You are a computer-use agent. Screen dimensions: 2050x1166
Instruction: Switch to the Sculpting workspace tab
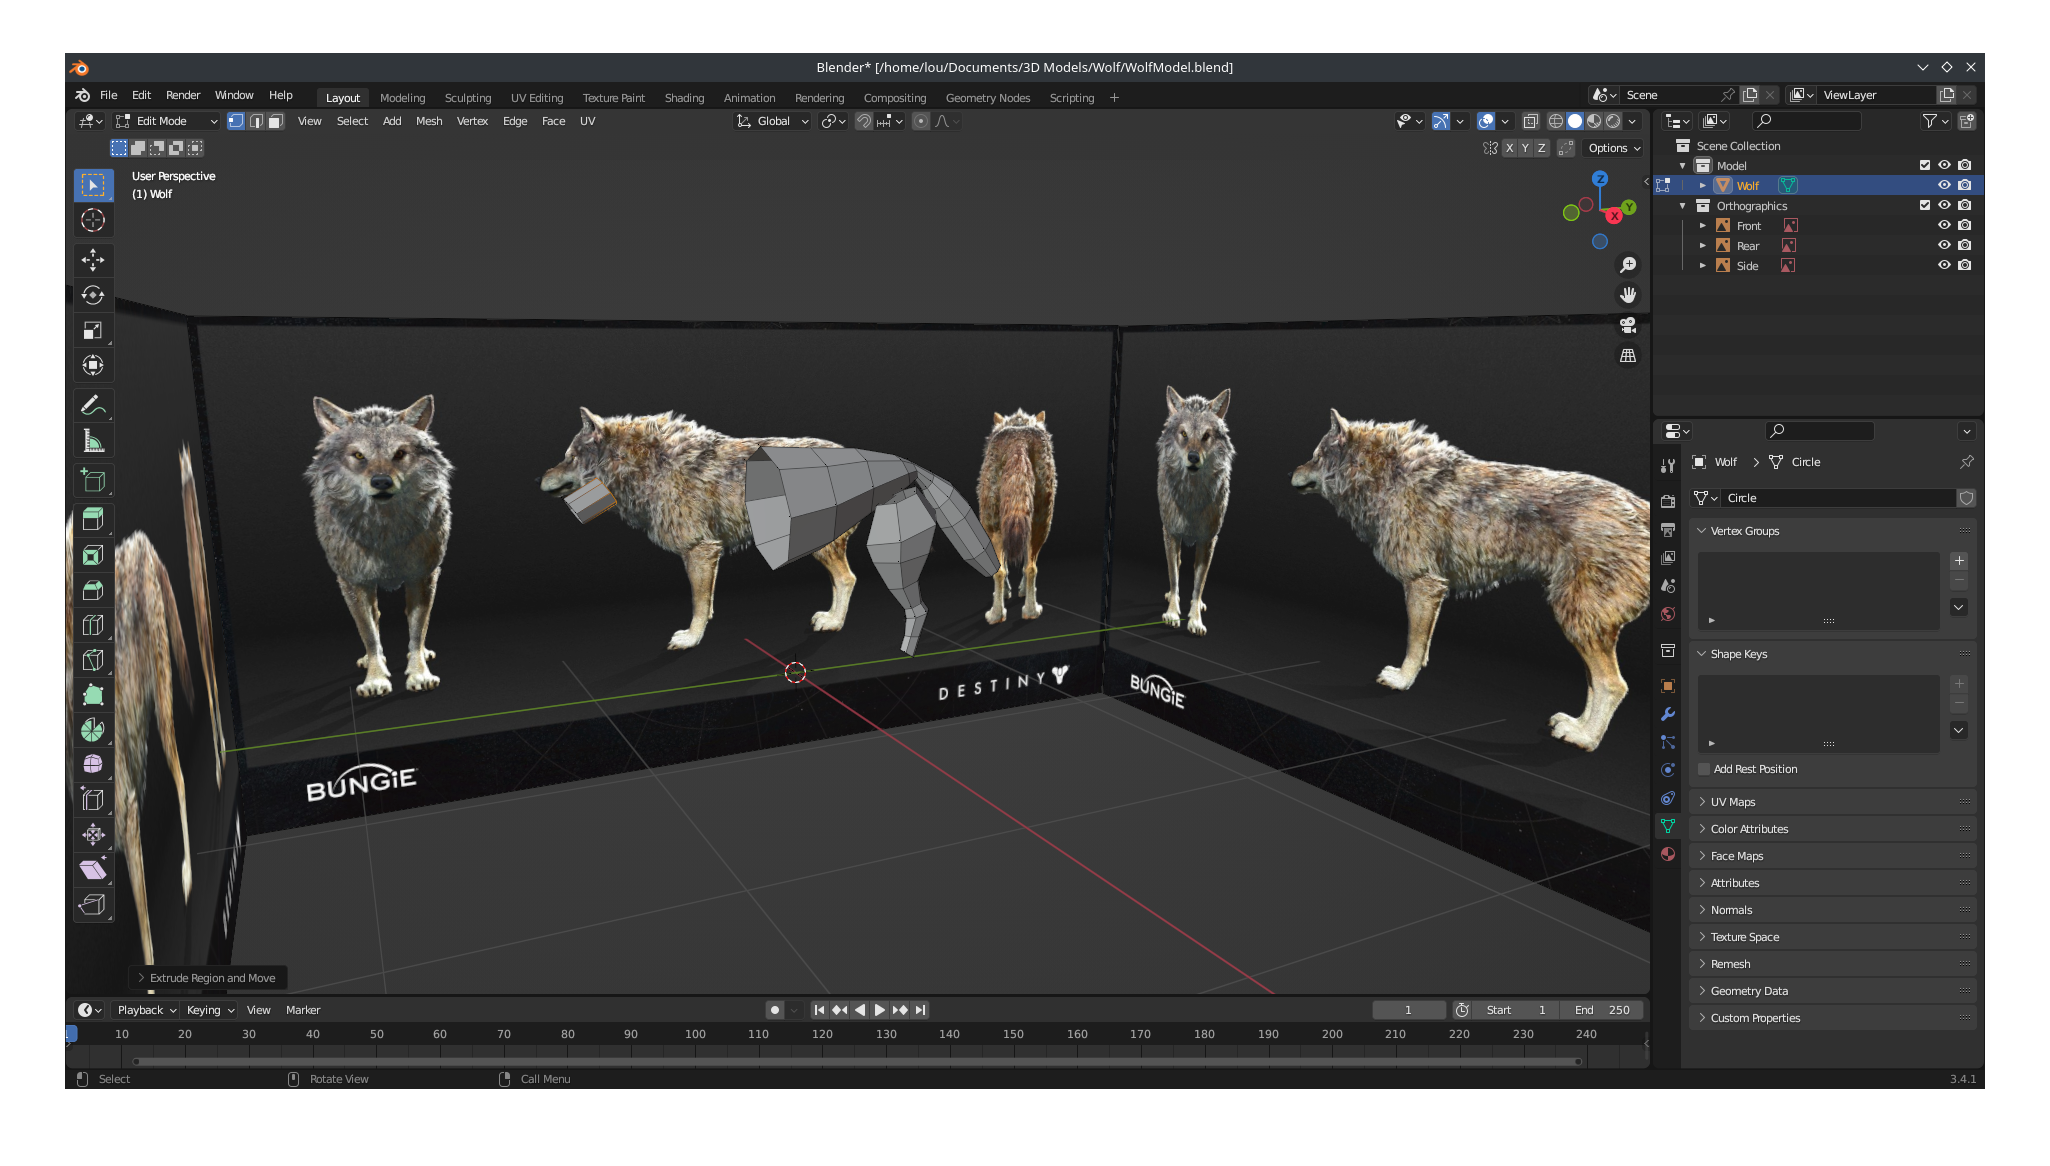coord(468,98)
